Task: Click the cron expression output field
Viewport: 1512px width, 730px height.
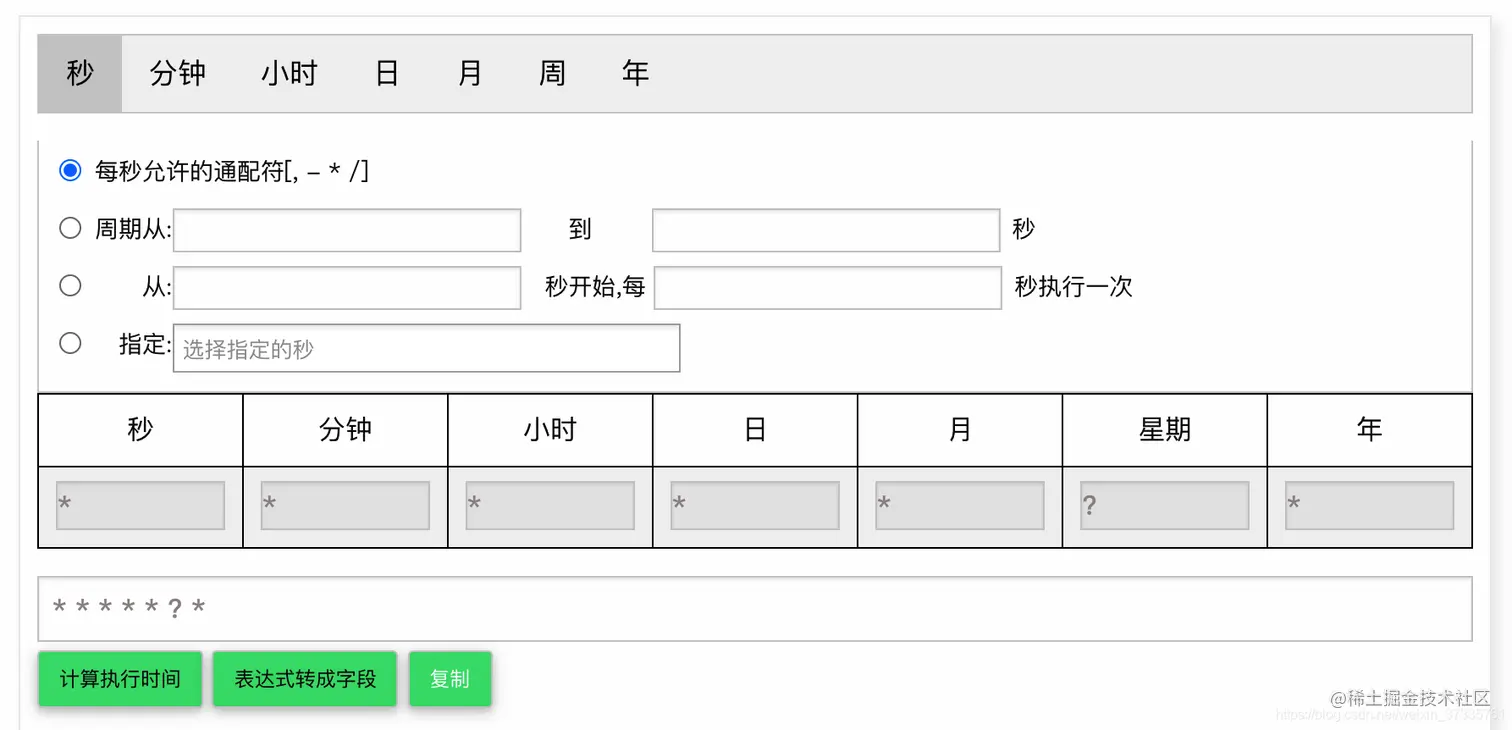Action: point(756,607)
